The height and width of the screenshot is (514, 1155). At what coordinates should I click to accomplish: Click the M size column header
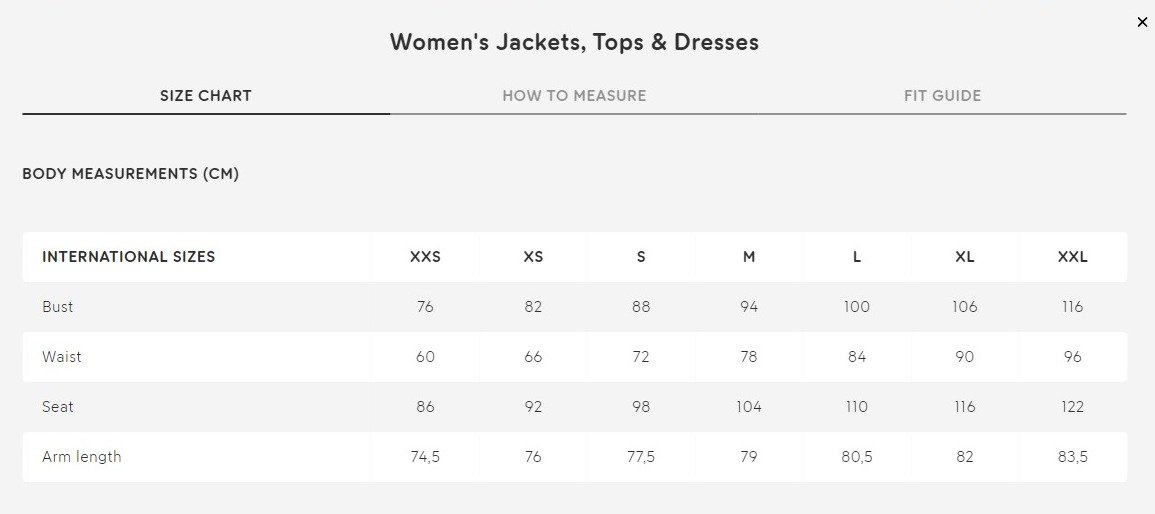[x=748, y=257]
